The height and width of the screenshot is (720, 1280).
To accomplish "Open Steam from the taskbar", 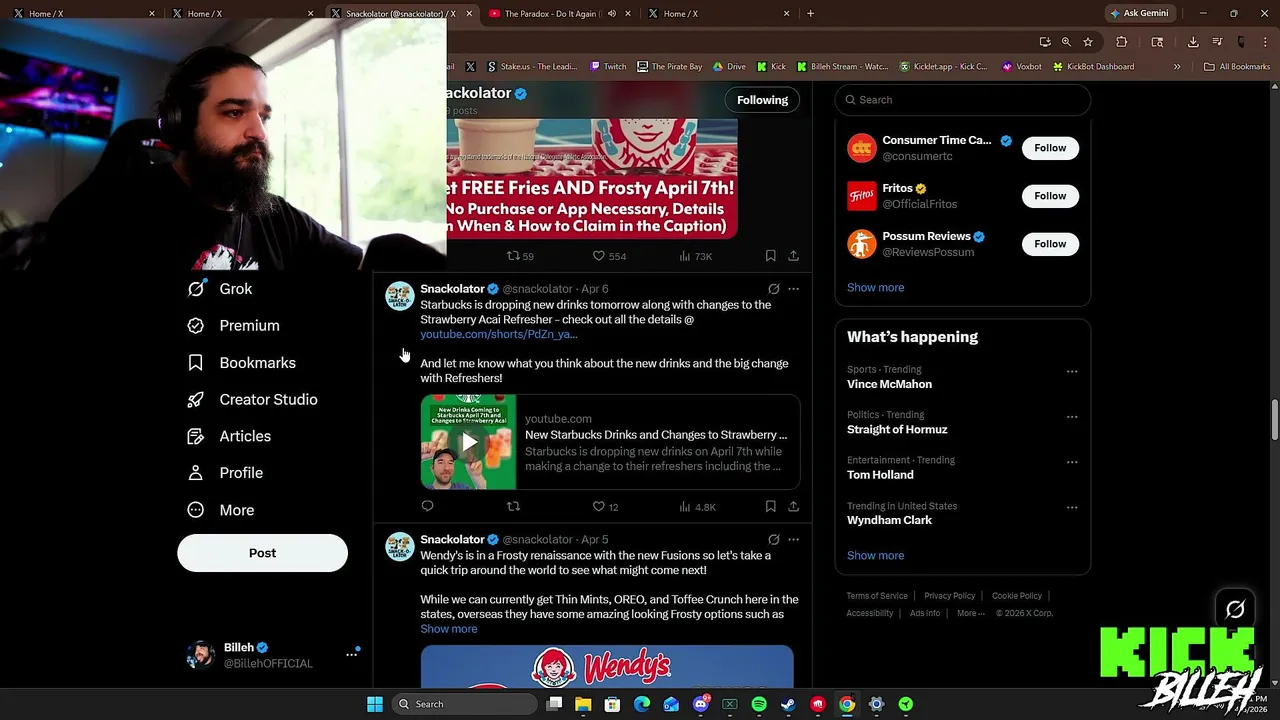I will (788, 704).
